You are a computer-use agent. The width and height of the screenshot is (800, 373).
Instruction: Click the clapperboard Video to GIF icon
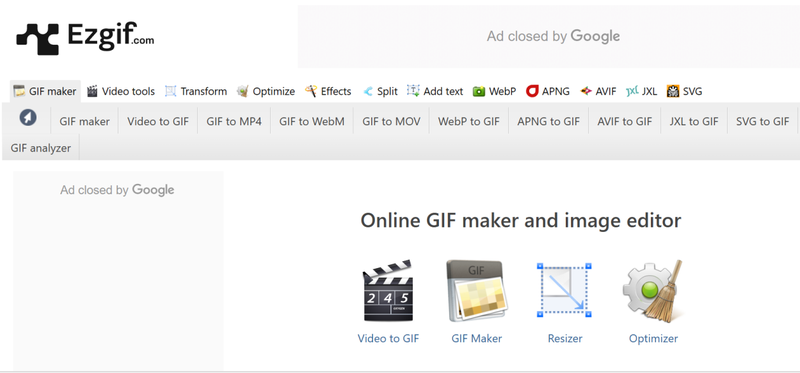coord(388,290)
